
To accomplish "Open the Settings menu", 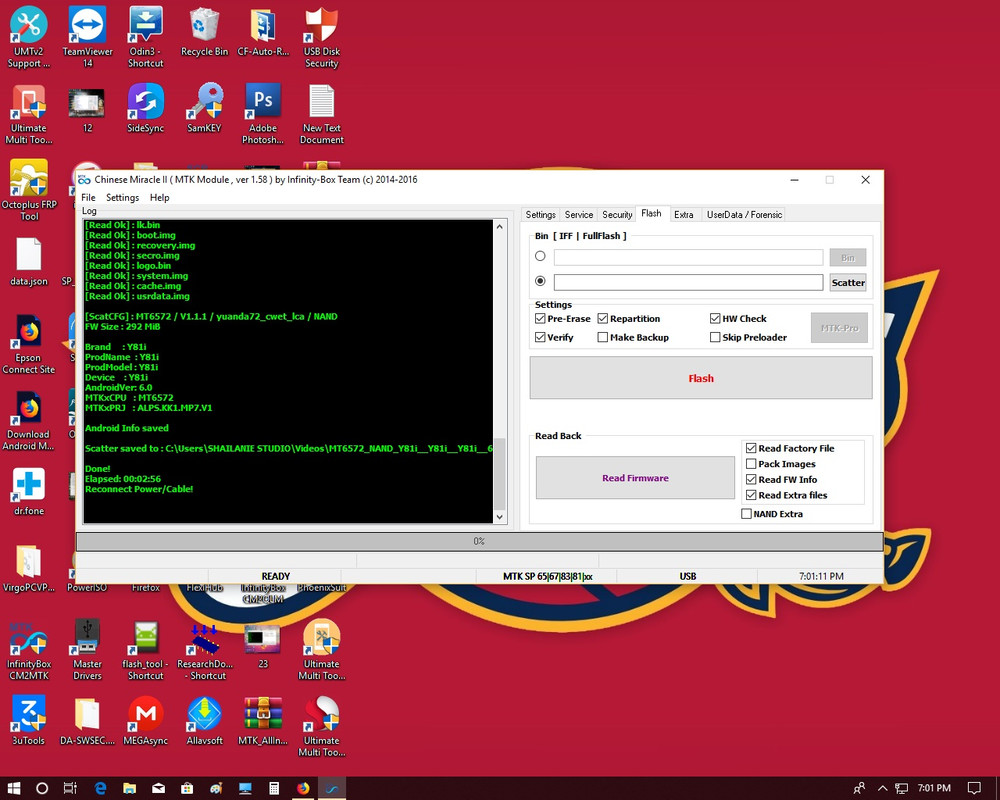I will click(122, 198).
